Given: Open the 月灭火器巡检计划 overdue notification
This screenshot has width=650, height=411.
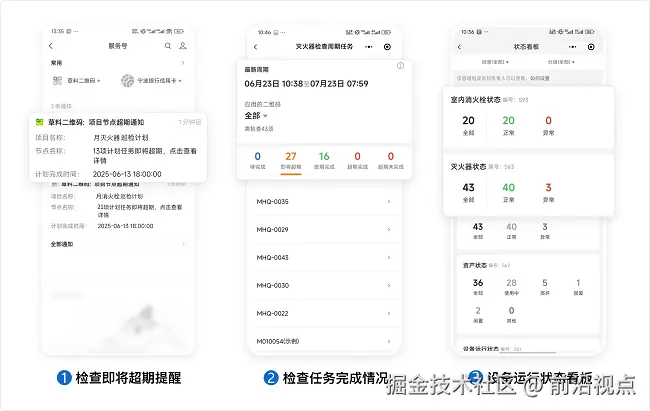Looking at the screenshot, I should point(118,147).
